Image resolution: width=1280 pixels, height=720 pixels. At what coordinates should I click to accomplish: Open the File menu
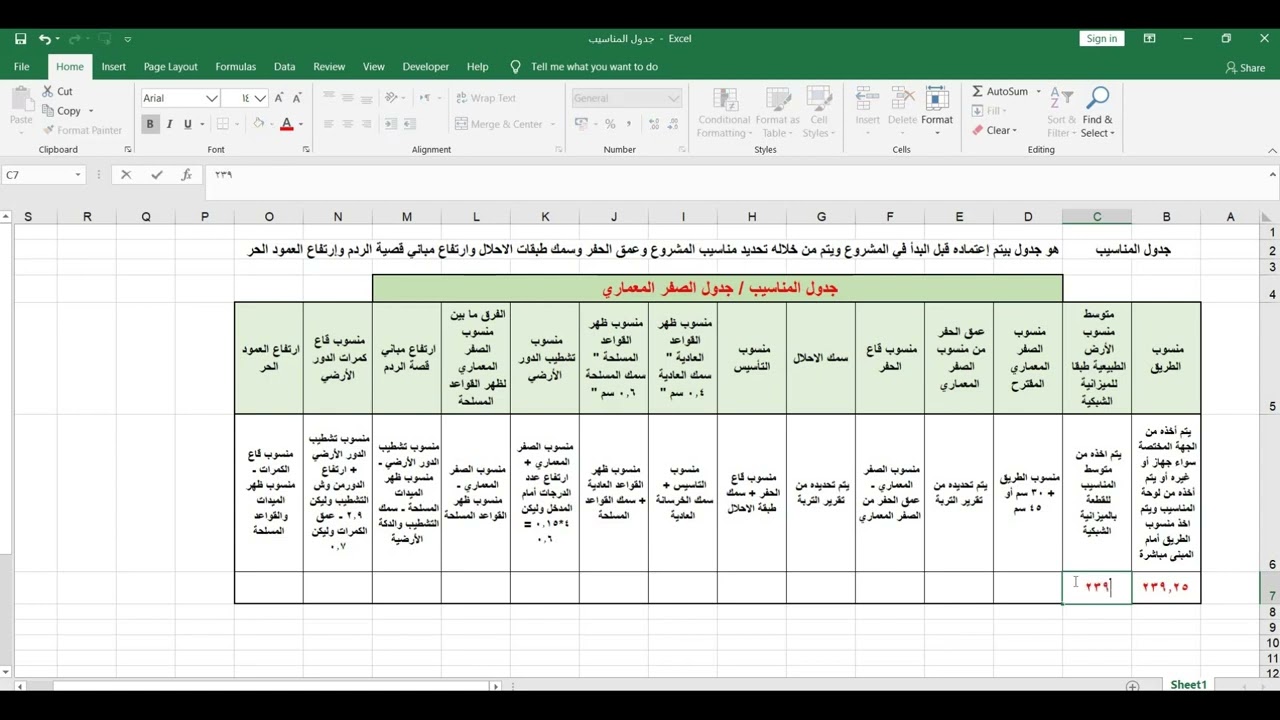(x=22, y=67)
